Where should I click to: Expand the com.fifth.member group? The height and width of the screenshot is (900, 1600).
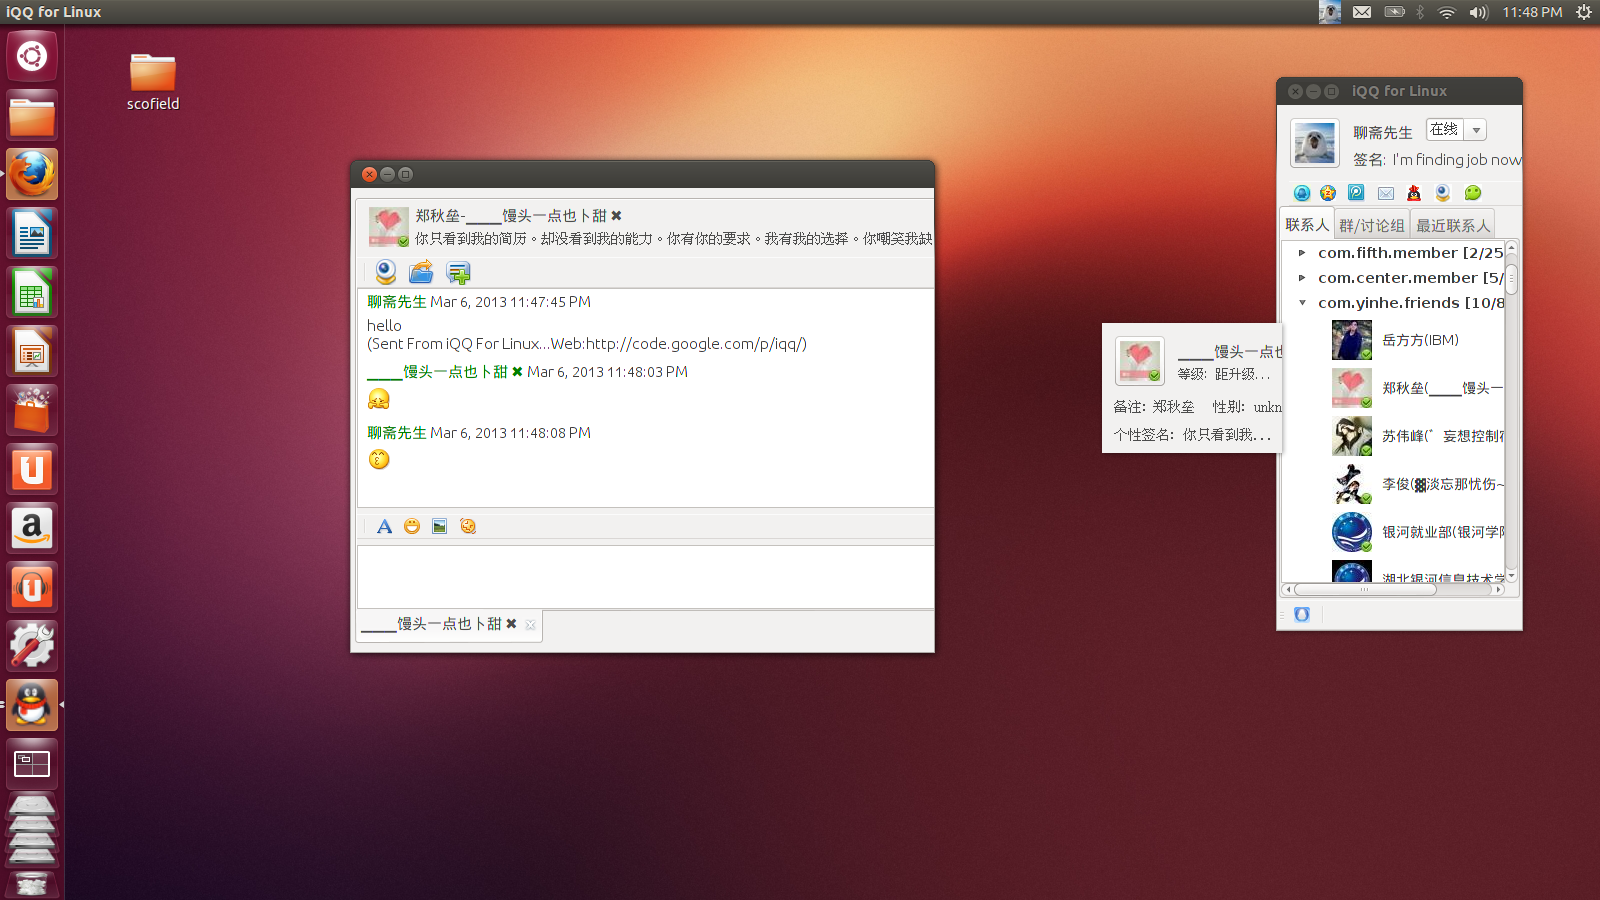pyautogui.click(x=1302, y=253)
